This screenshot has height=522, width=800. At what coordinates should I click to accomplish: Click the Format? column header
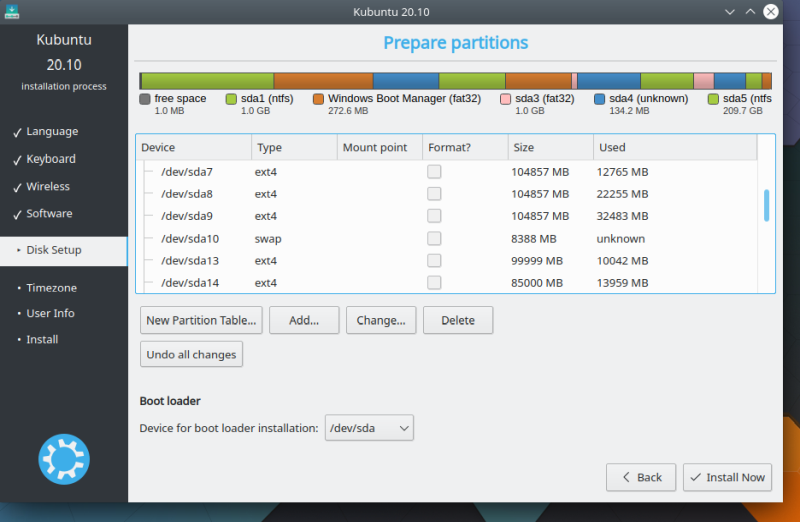click(x=465, y=147)
